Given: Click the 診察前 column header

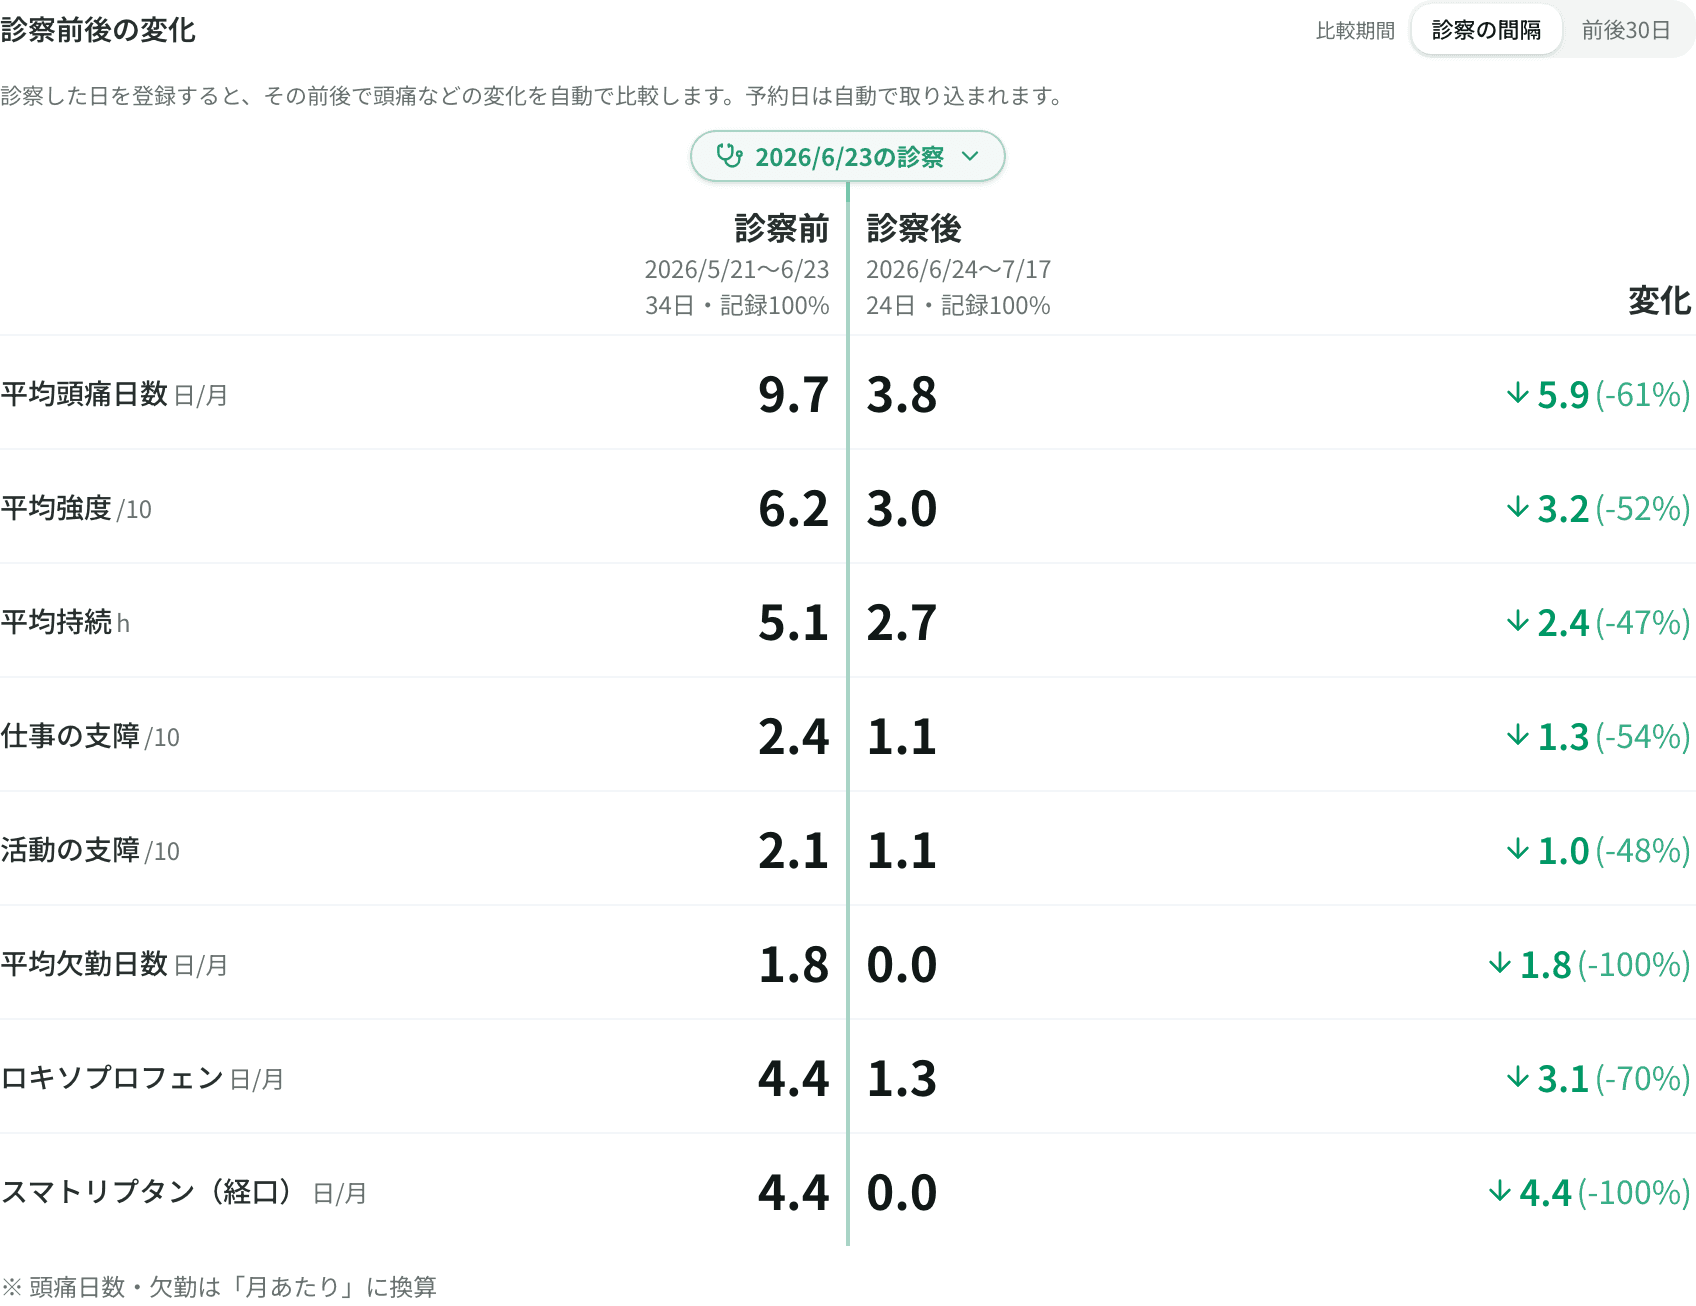Looking at the screenshot, I should (x=782, y=229).
